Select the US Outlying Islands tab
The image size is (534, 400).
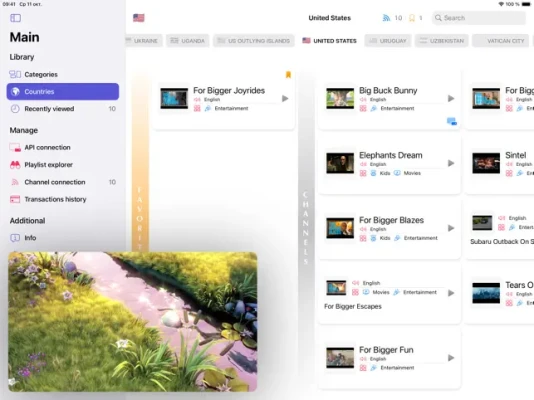click(x=254, y=41)
